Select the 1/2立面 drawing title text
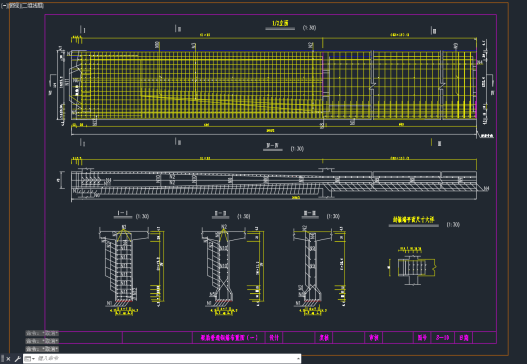 pos(280,23)
